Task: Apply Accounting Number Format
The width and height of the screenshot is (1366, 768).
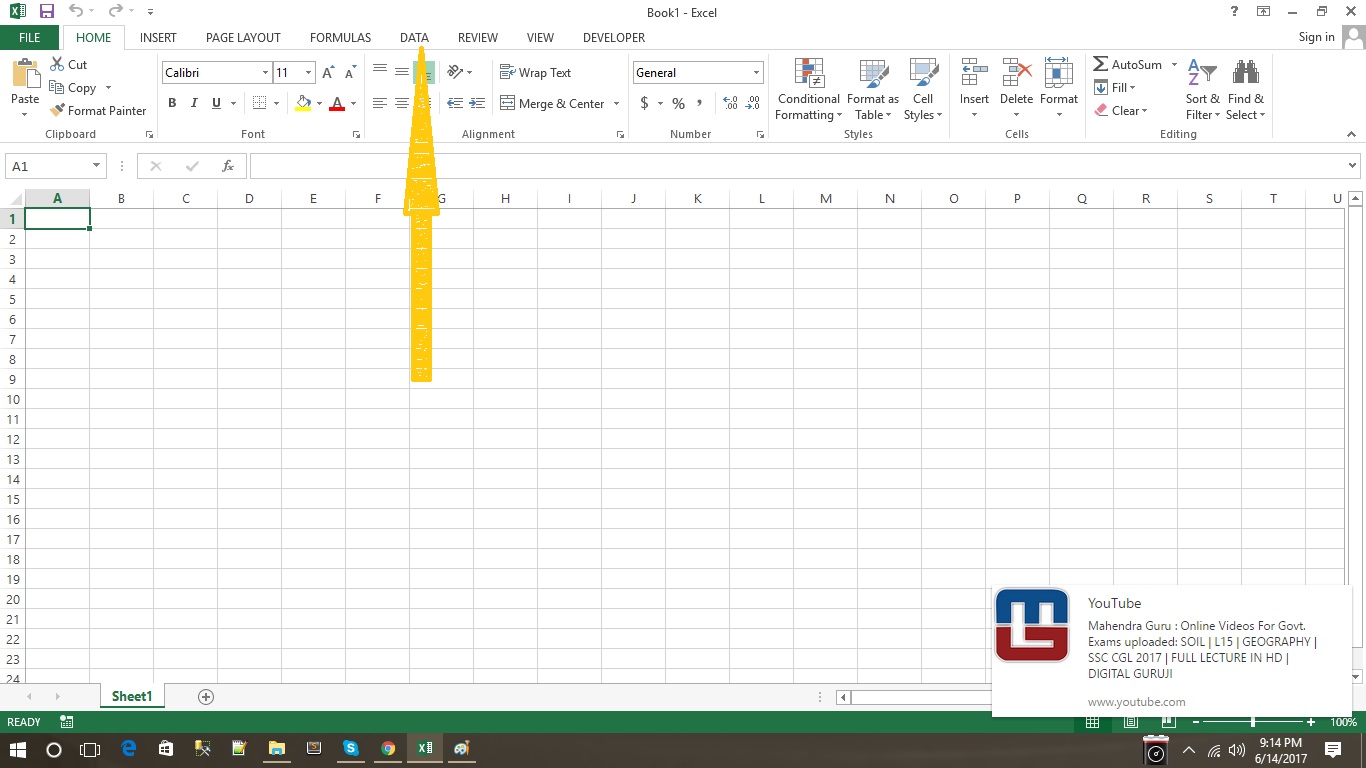Action: pyautogui.click(x=645, y=103)
